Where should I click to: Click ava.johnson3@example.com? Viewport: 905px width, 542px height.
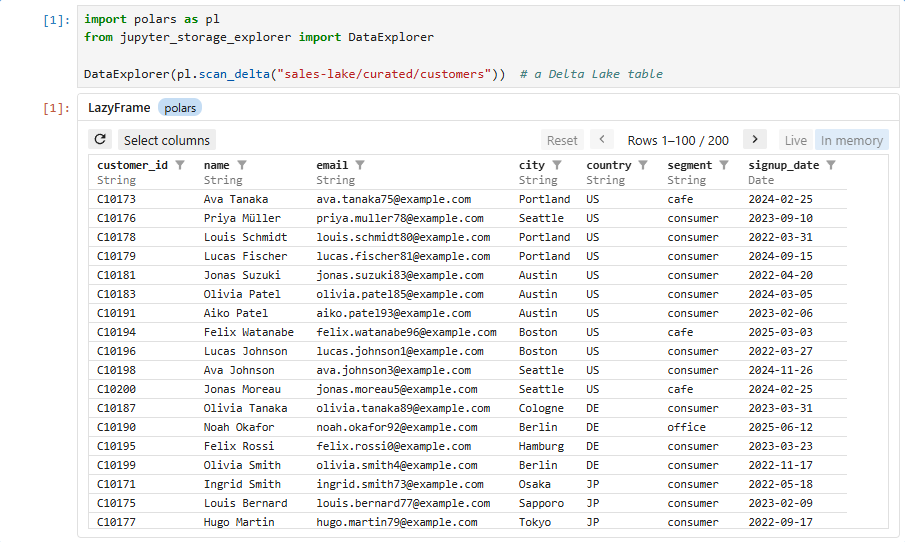click(x=393, y=371)
